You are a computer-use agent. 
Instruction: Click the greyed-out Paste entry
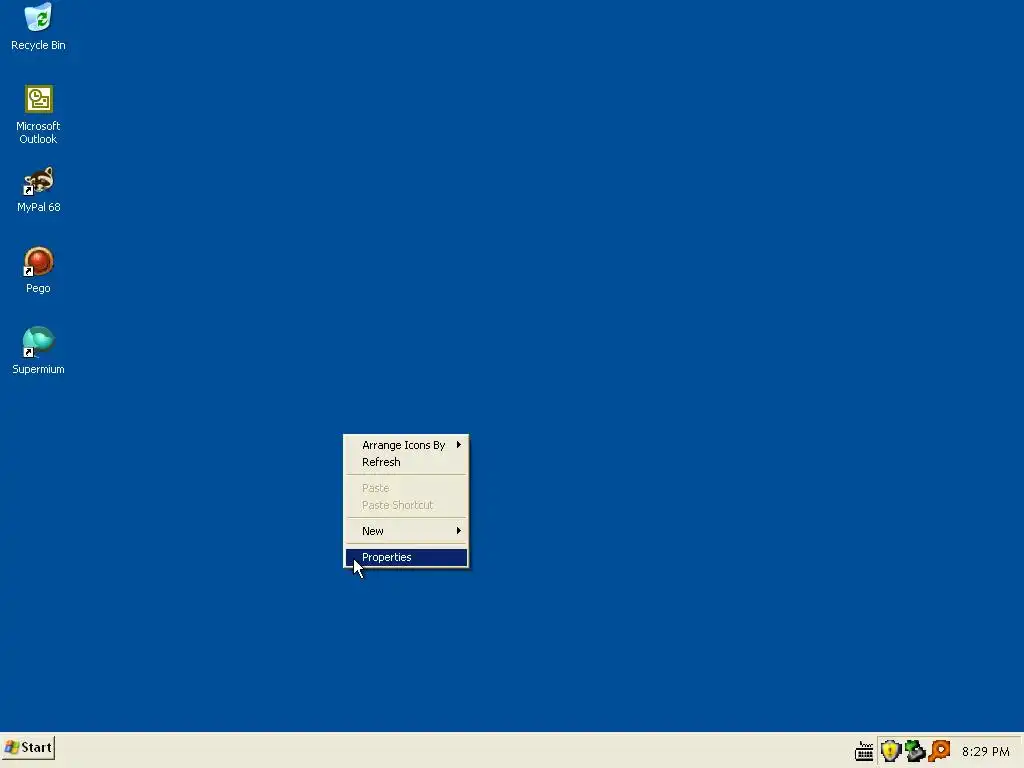click(x=406, y=488)
